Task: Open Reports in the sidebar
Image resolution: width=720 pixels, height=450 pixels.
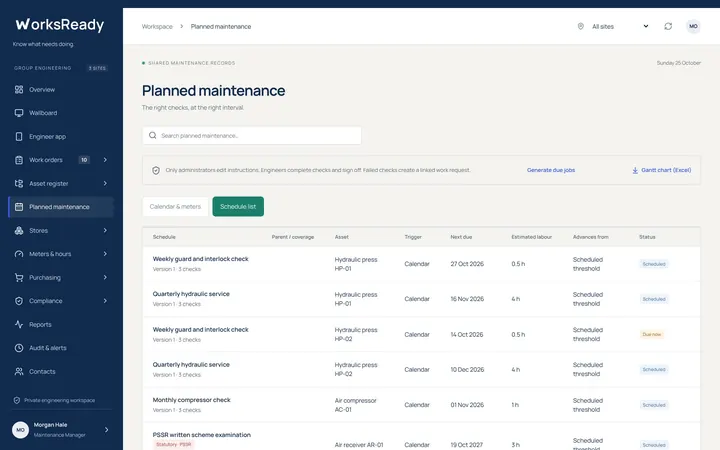Action: coord(61,324)
